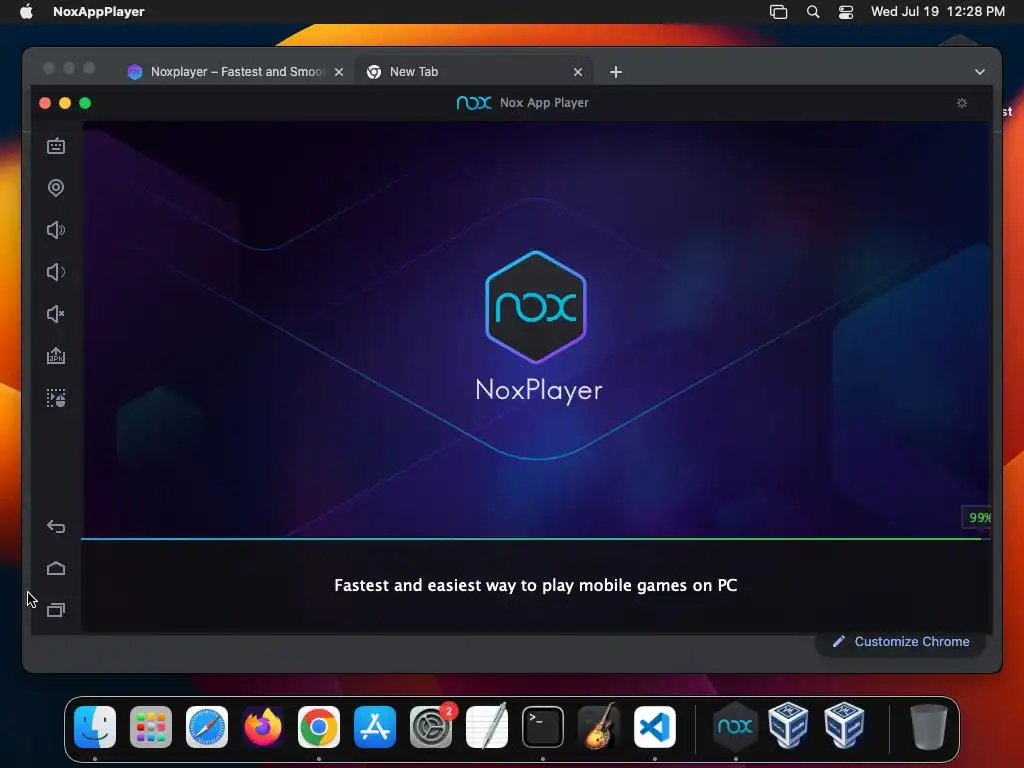Click the volume down speaker icon
Screen dimensions: 1024x768
(x=56, y=272)
